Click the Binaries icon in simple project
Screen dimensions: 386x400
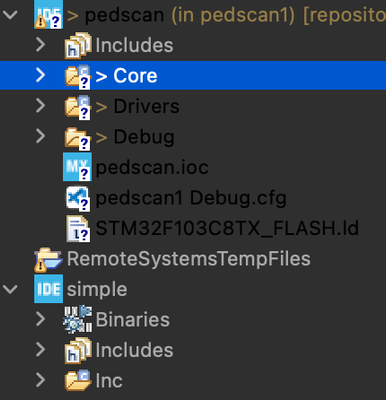point(77,319)
